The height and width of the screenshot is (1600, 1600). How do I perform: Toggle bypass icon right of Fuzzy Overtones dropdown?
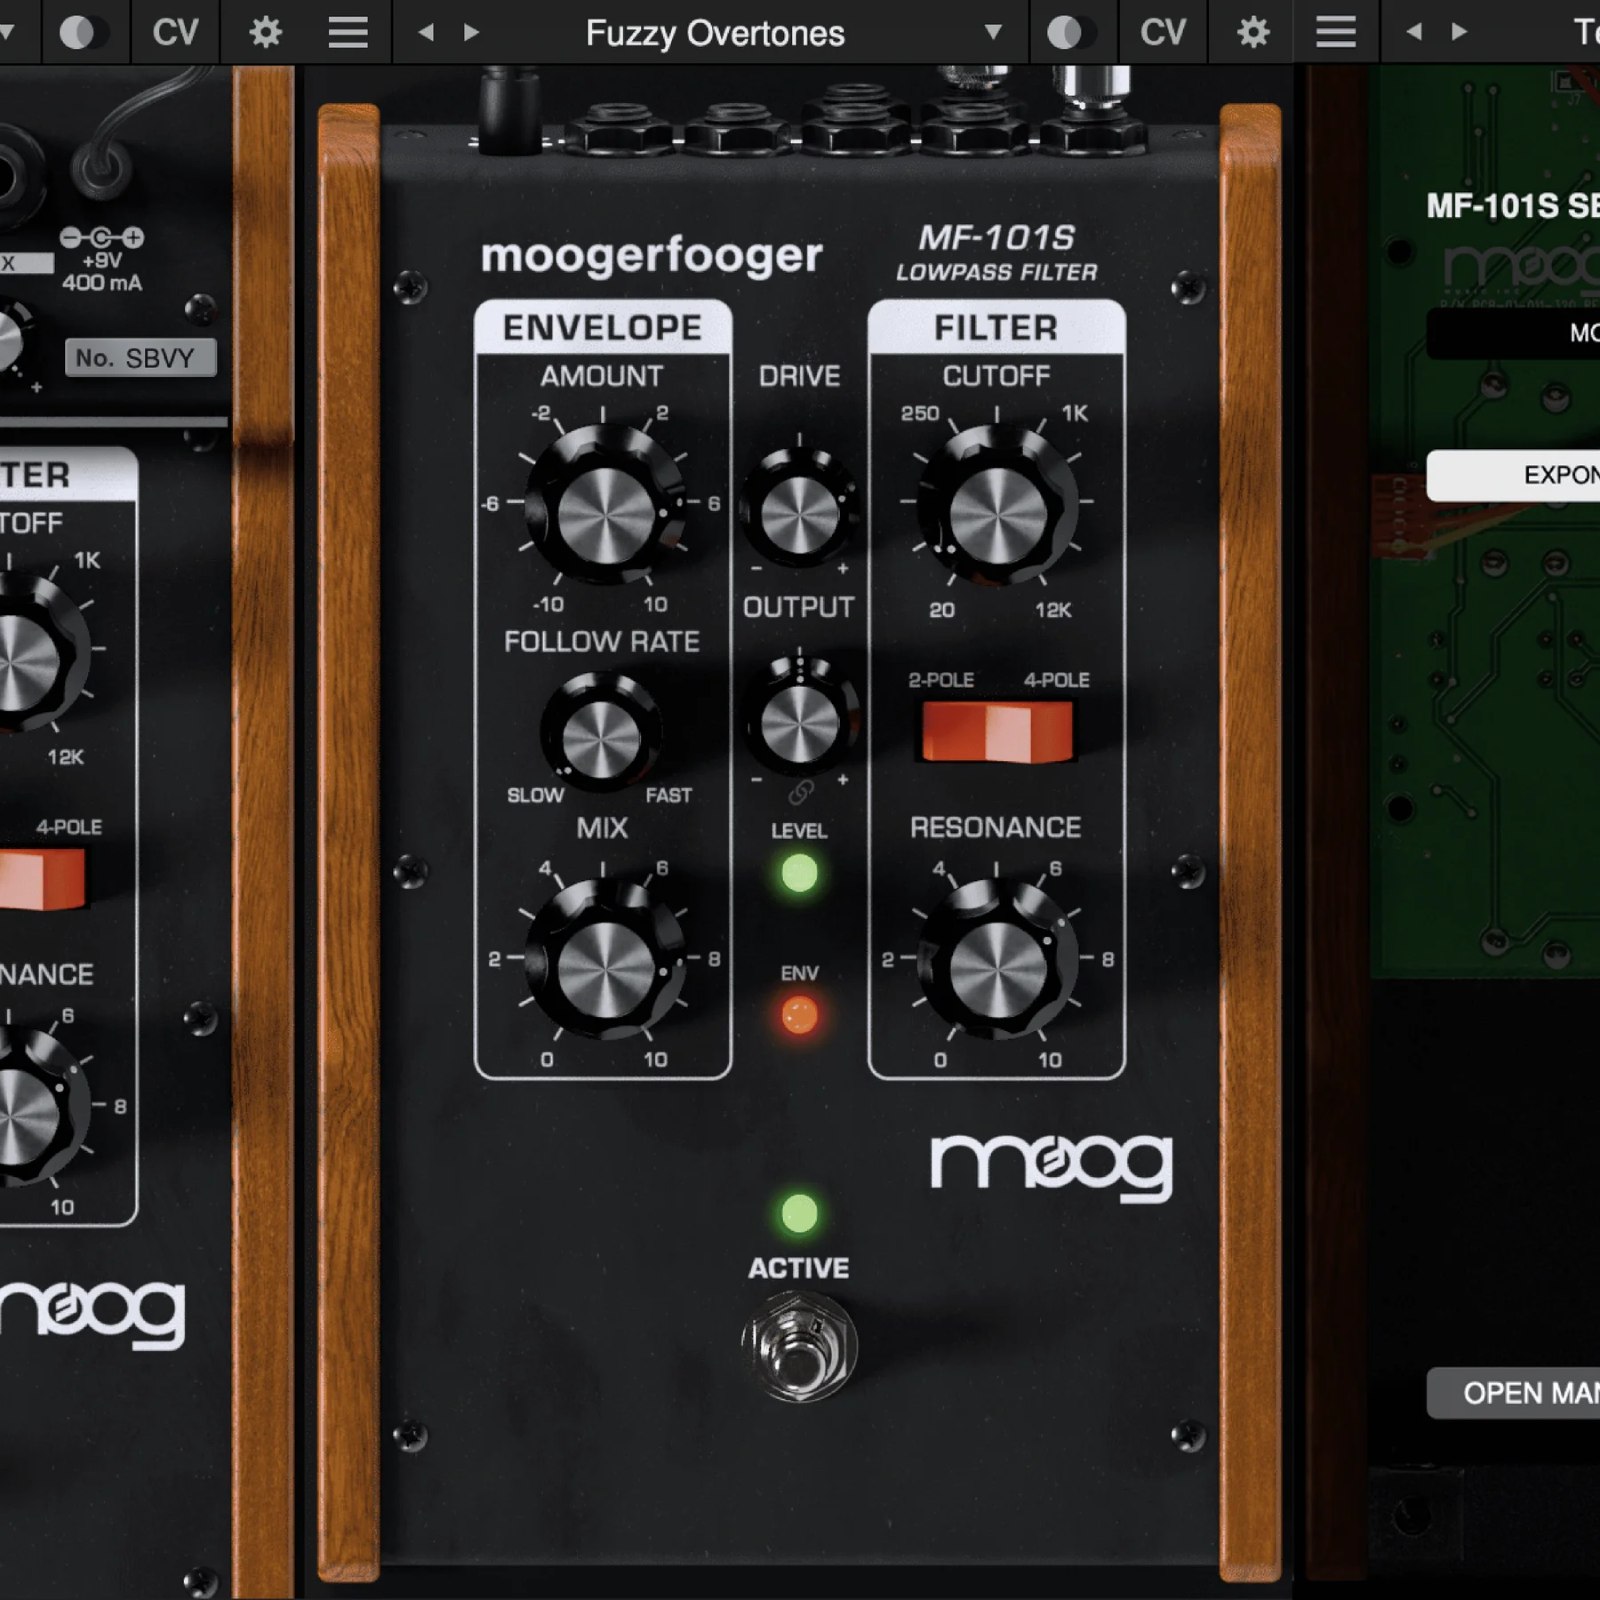point(1064,33)
